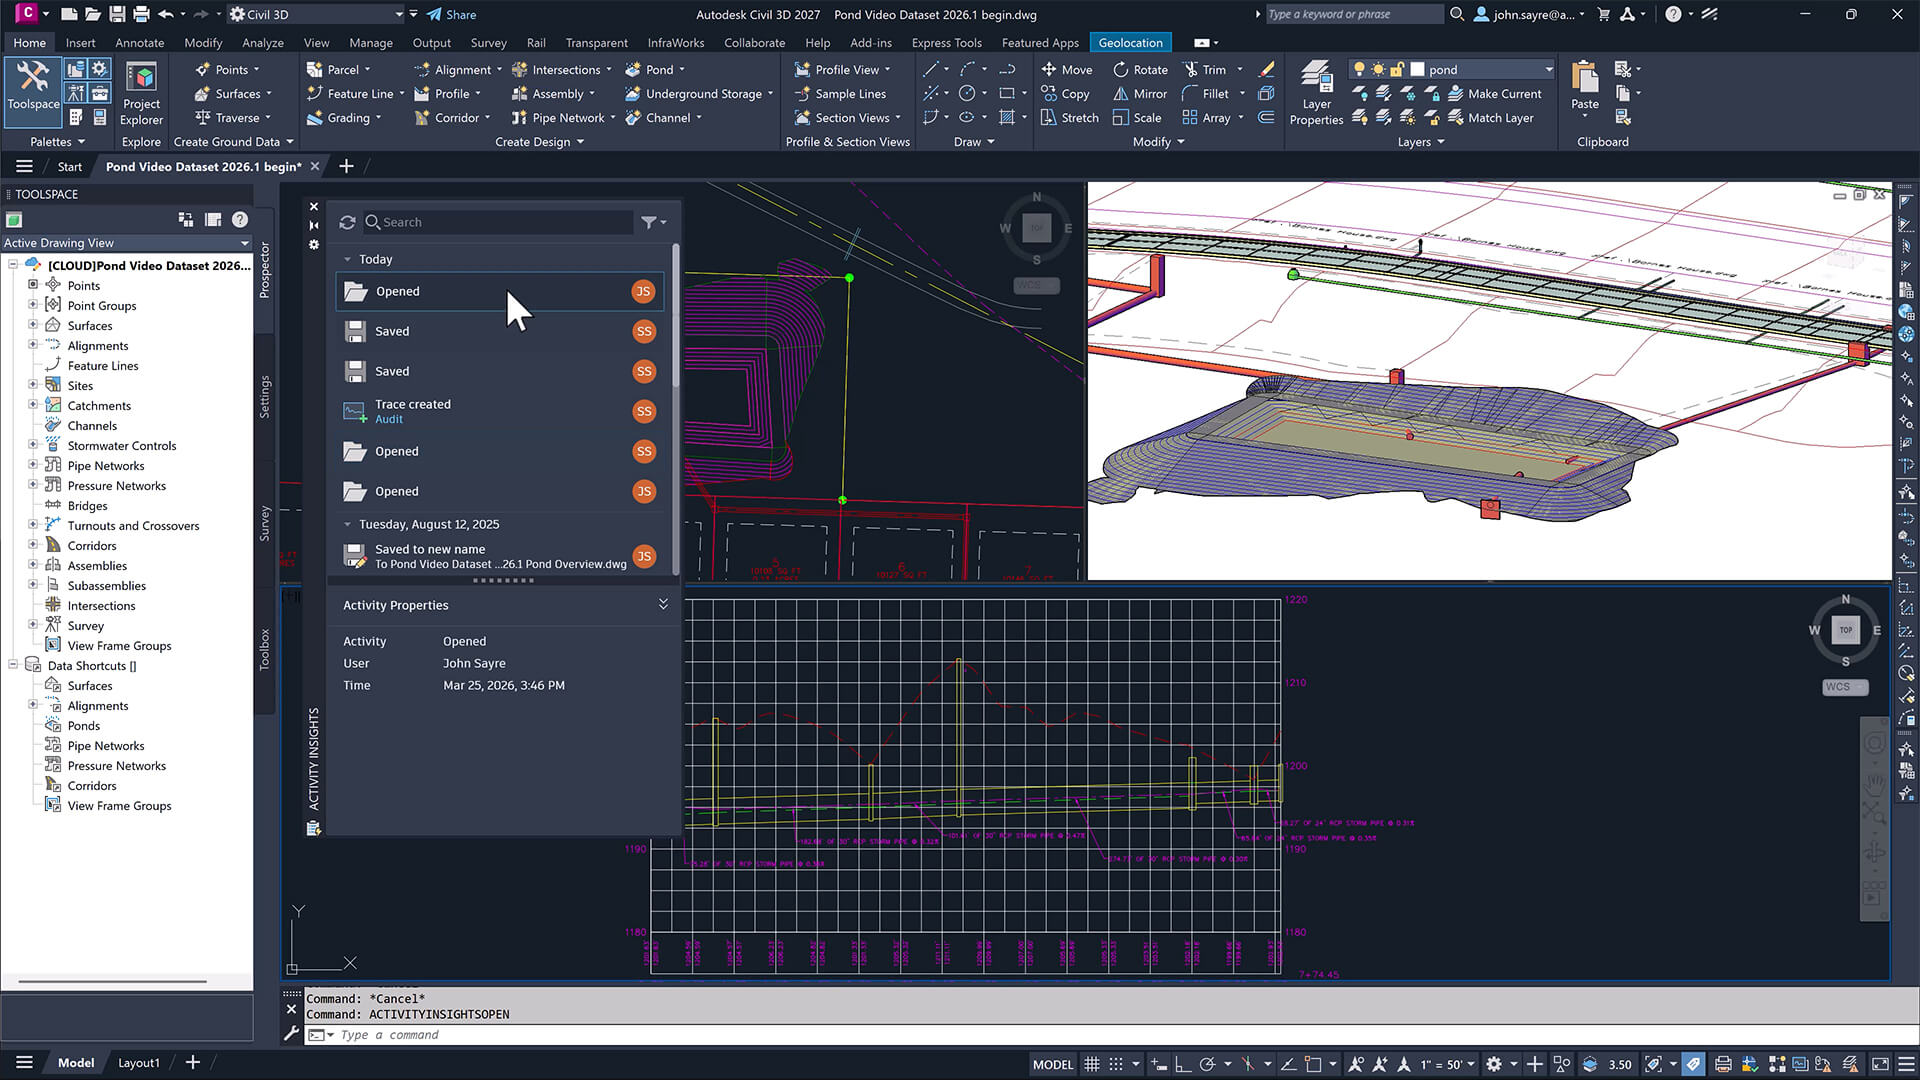This screenshot has height=1080, width=1920.
Task: Click the Activity Insights search field
Action: pyautogui.click(x=498, y=222)
